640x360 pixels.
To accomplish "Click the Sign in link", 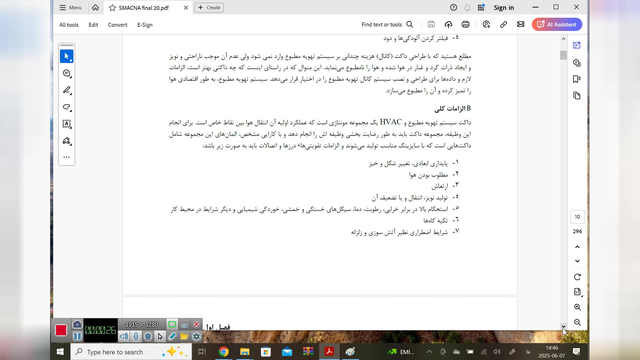I will click(x=504, y=7).
